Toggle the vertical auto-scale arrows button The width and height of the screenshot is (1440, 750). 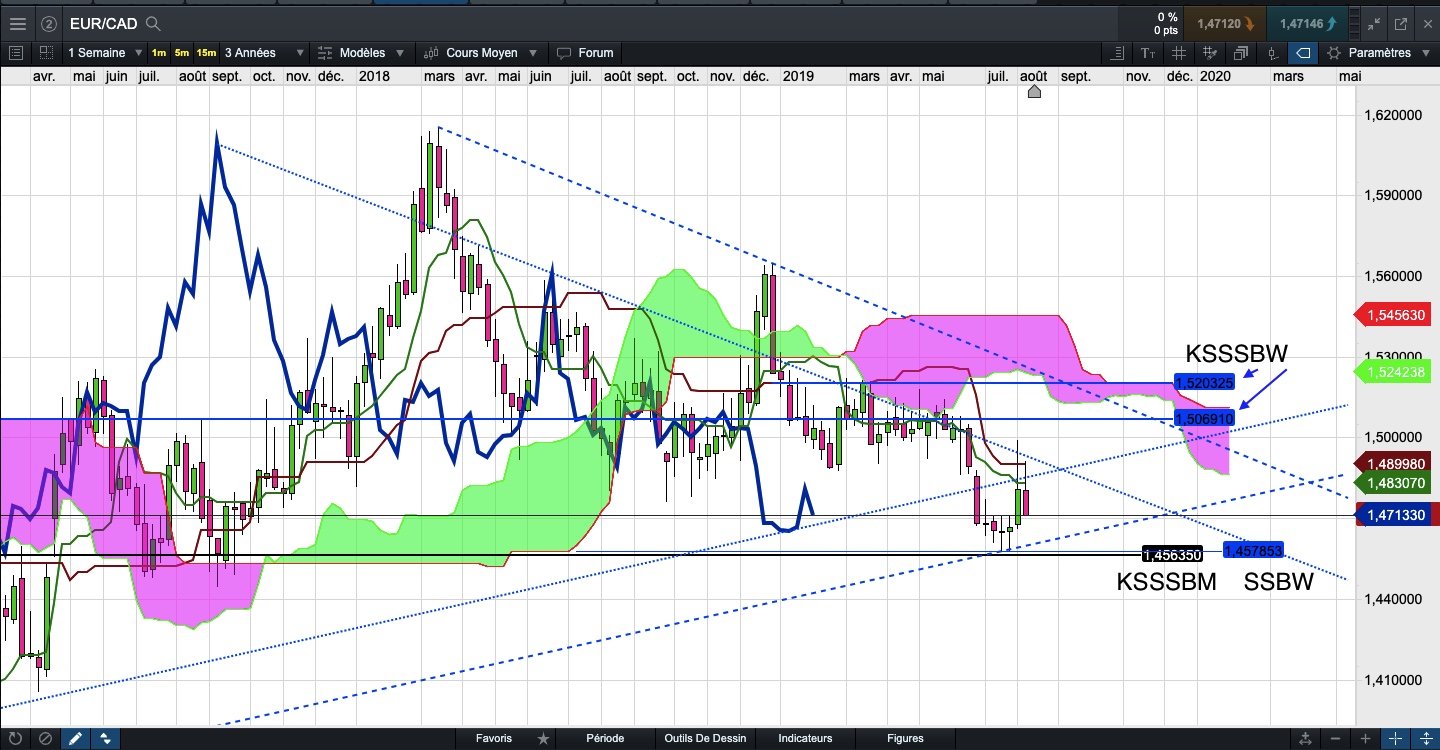coord(1424,739)
